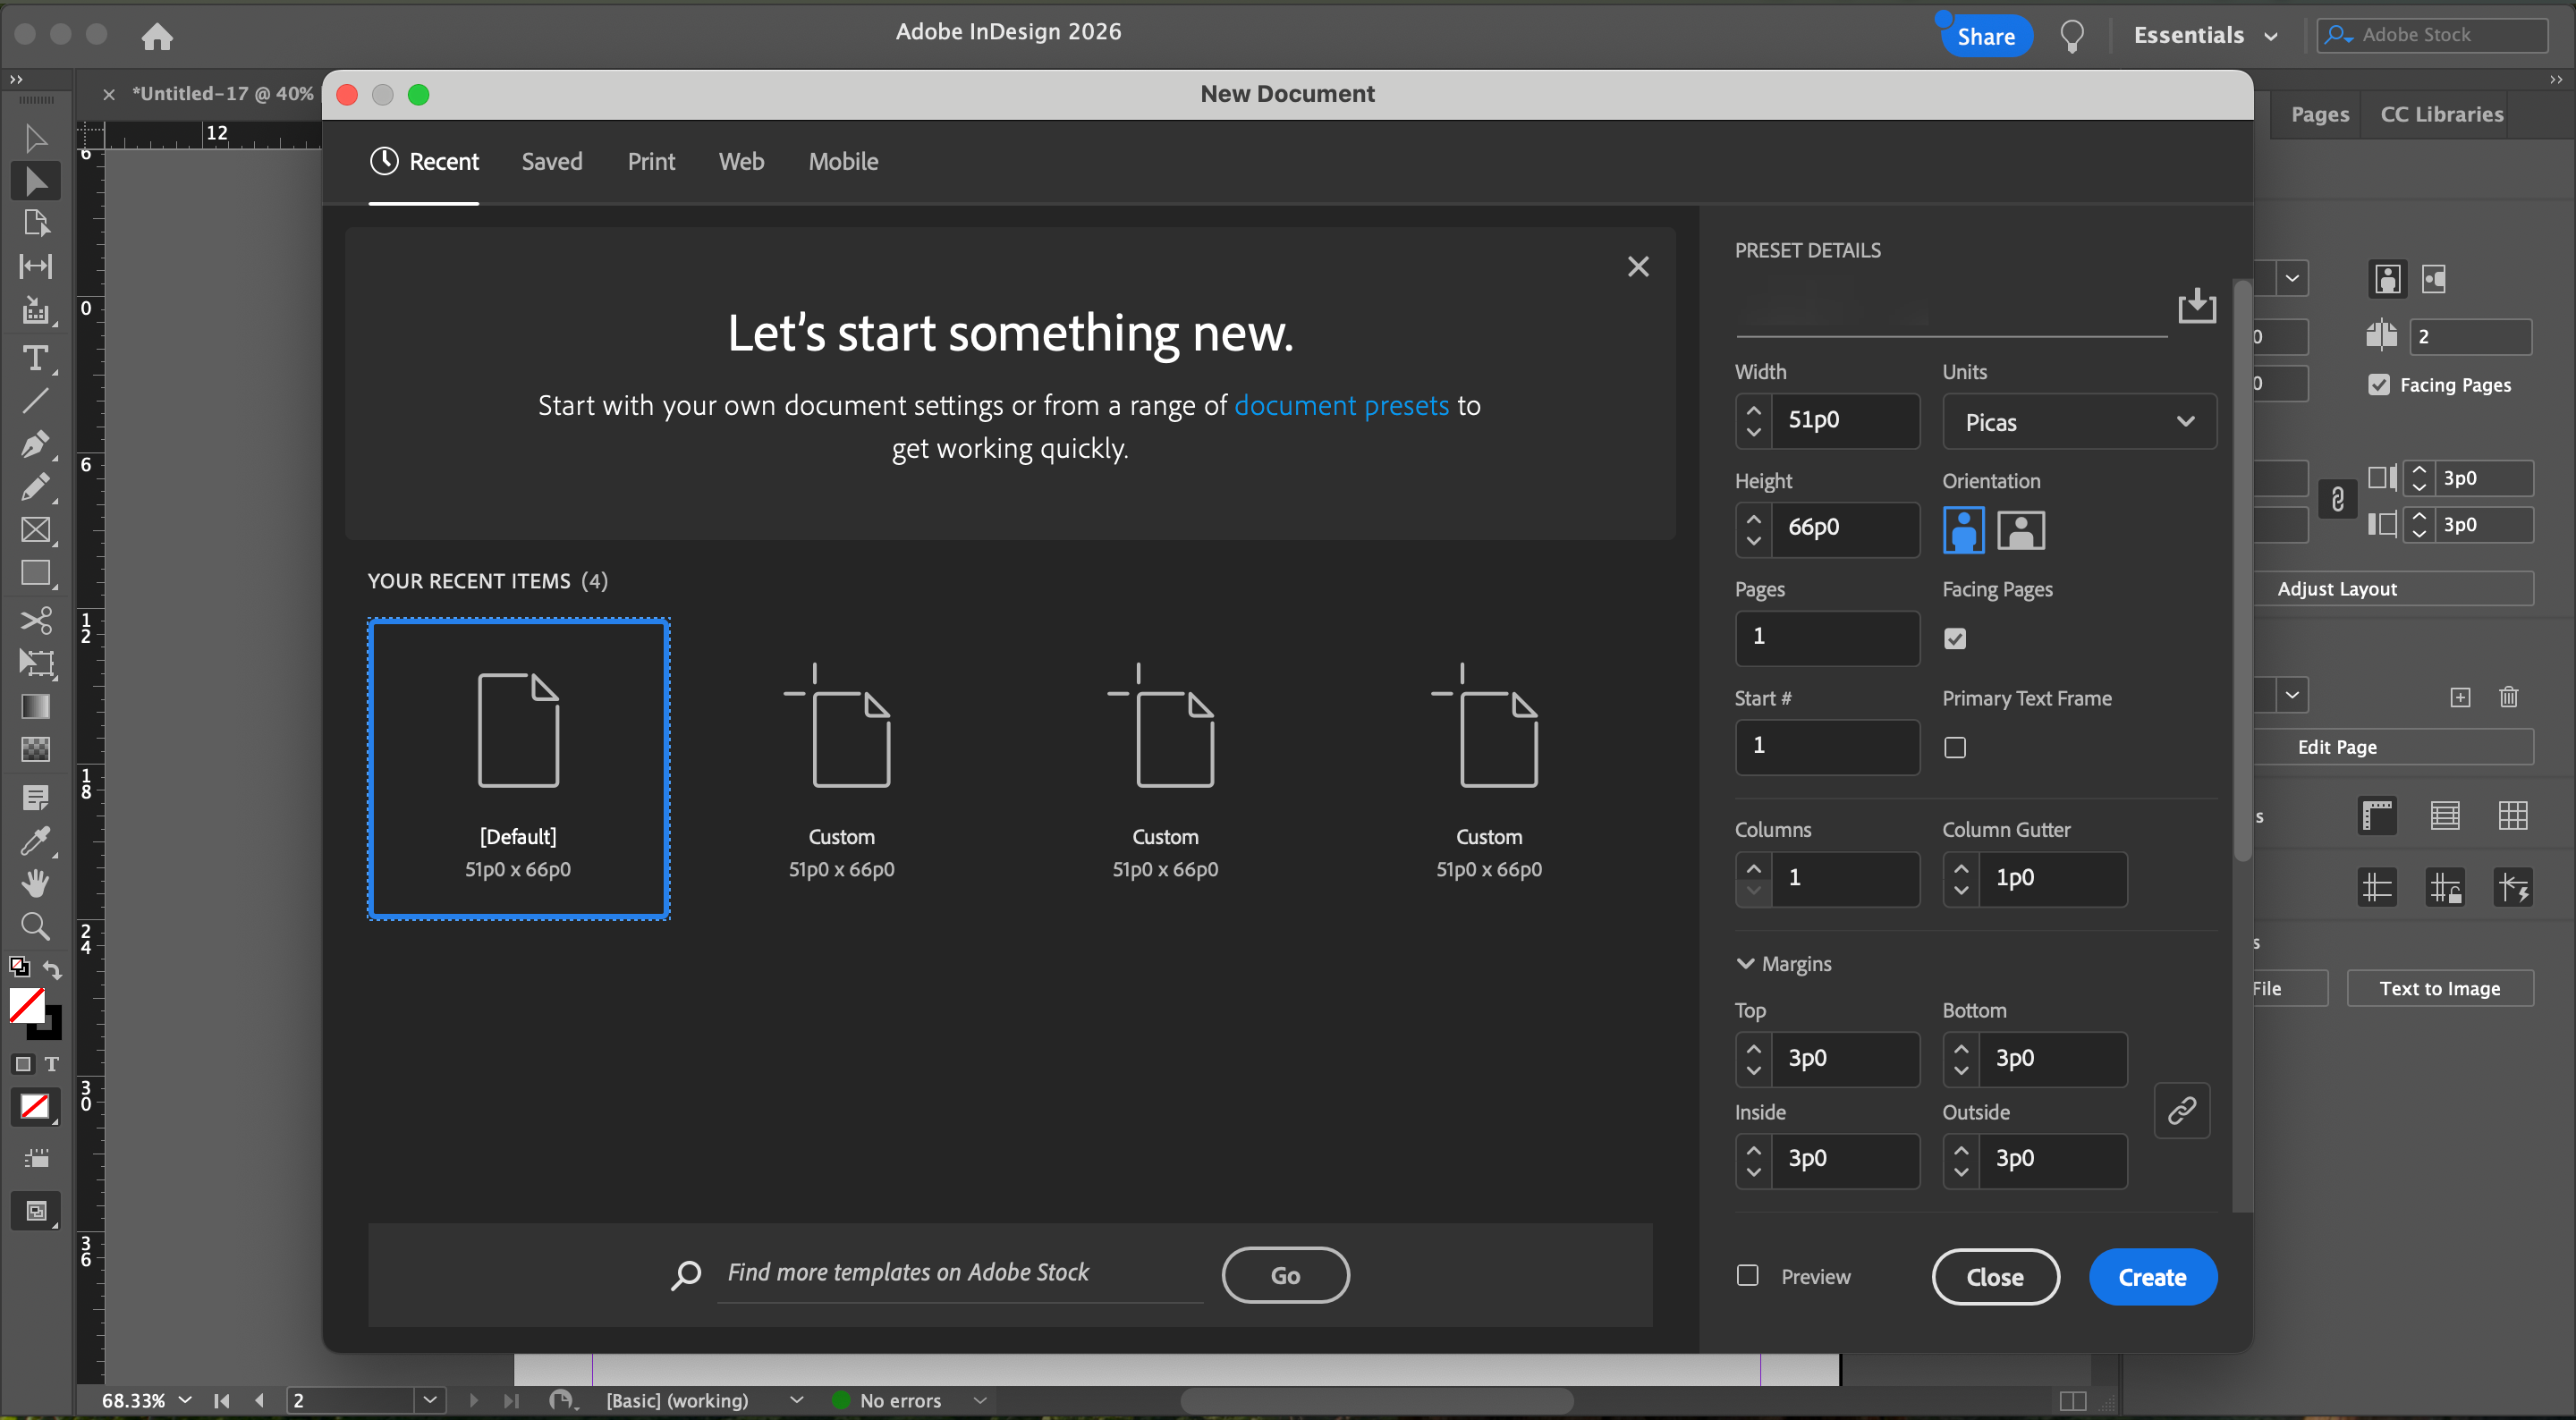The width and height of the screenshot is (2576, 1420).
Task: Click the Home icon in the title bar
Action: tap(157, 37)
